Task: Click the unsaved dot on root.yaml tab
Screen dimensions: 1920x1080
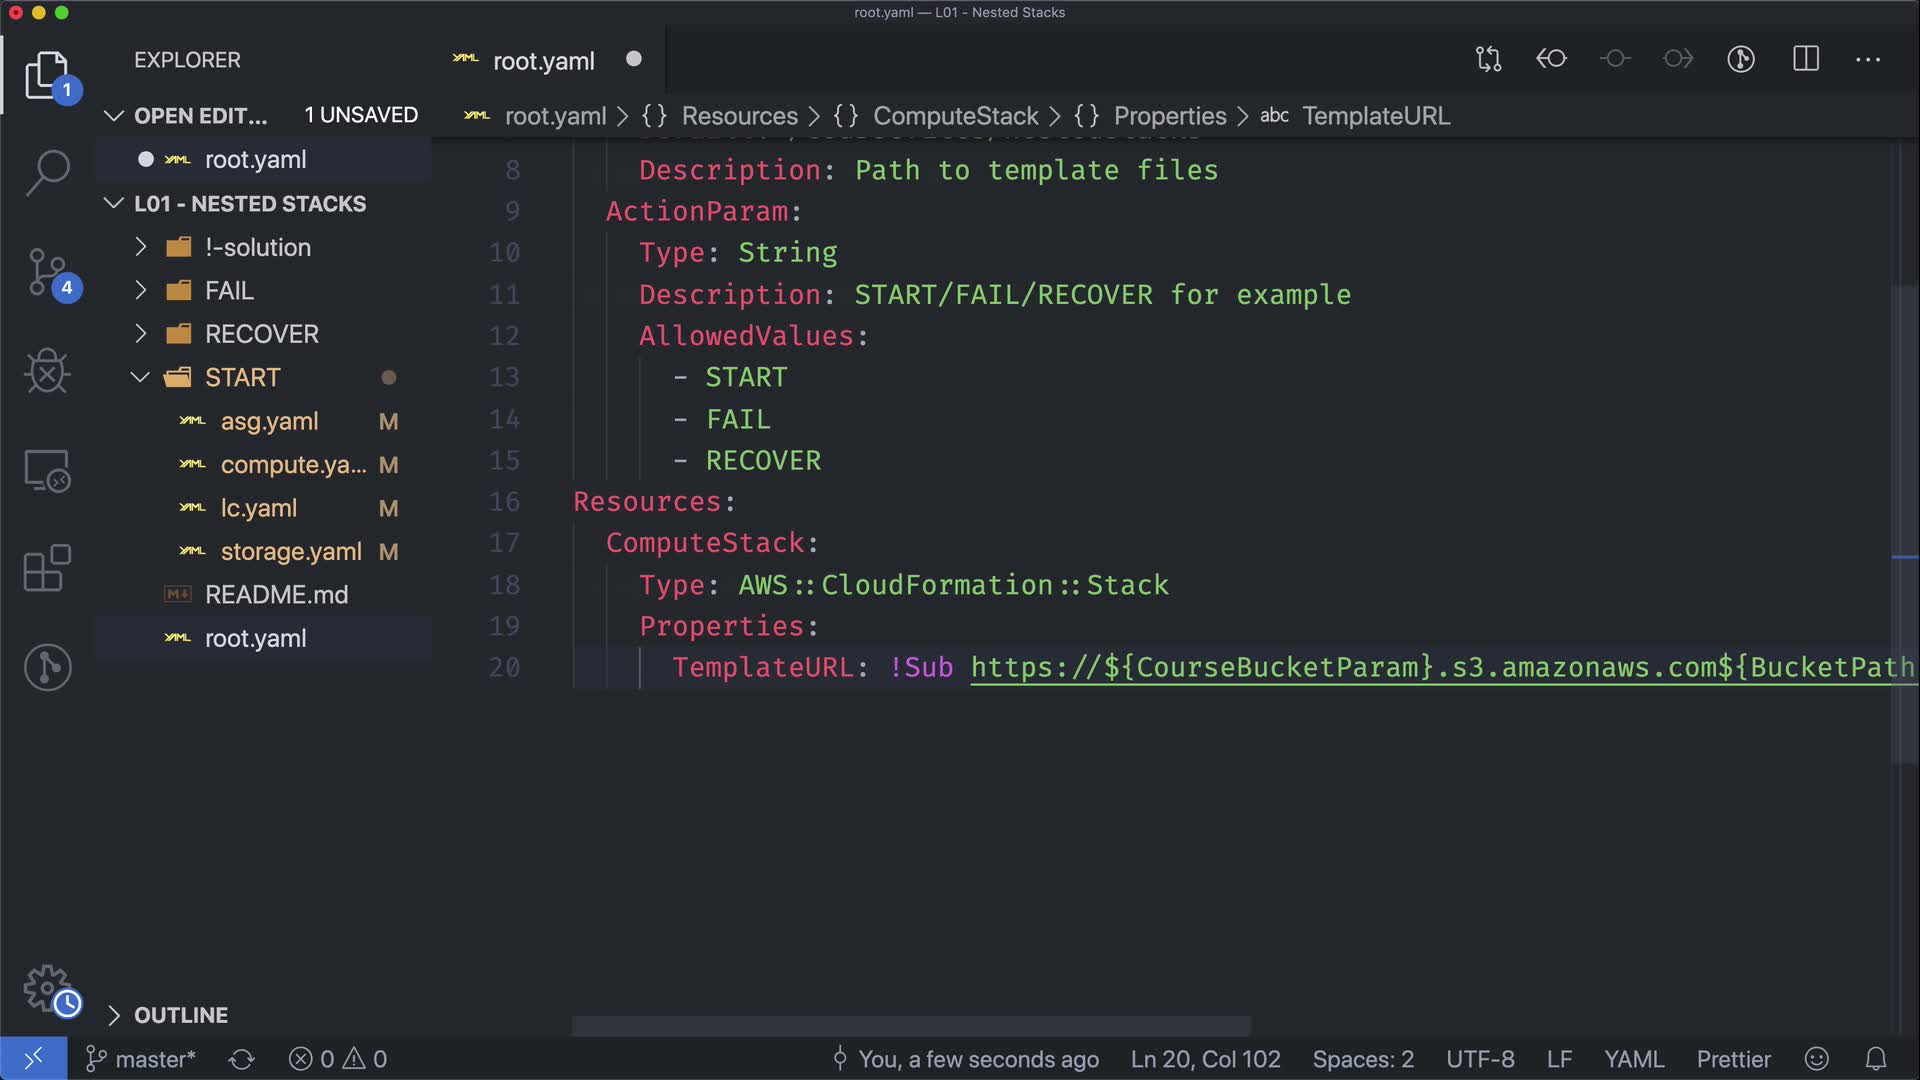Action: coord(633,59)
